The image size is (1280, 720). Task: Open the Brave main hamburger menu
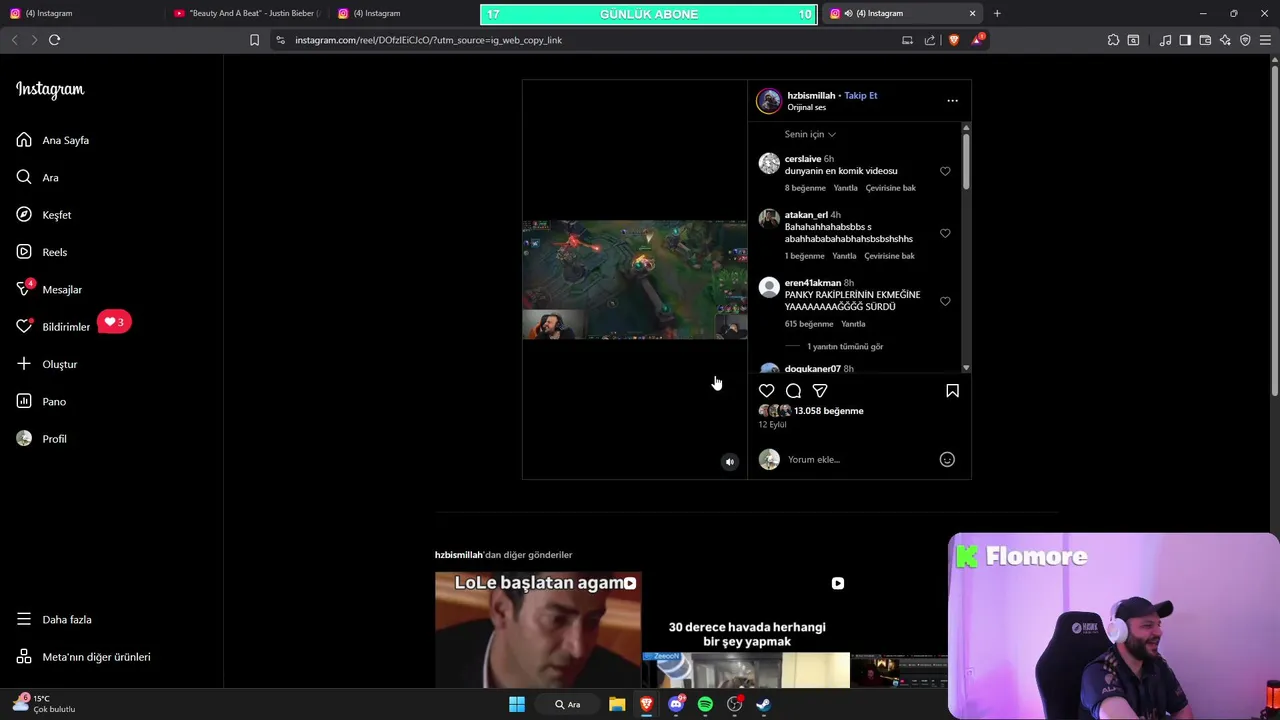point(1265,40)
